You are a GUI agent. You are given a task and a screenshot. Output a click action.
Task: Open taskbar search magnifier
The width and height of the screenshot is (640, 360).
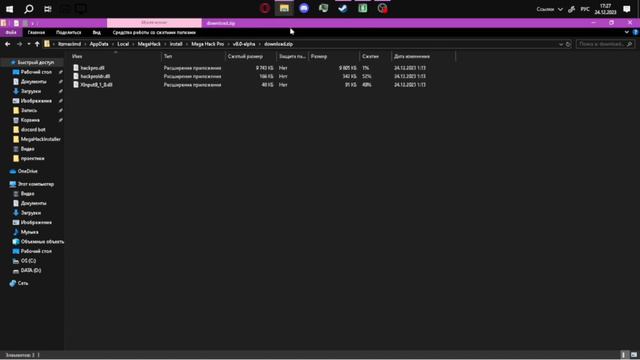tap(29, 9)
